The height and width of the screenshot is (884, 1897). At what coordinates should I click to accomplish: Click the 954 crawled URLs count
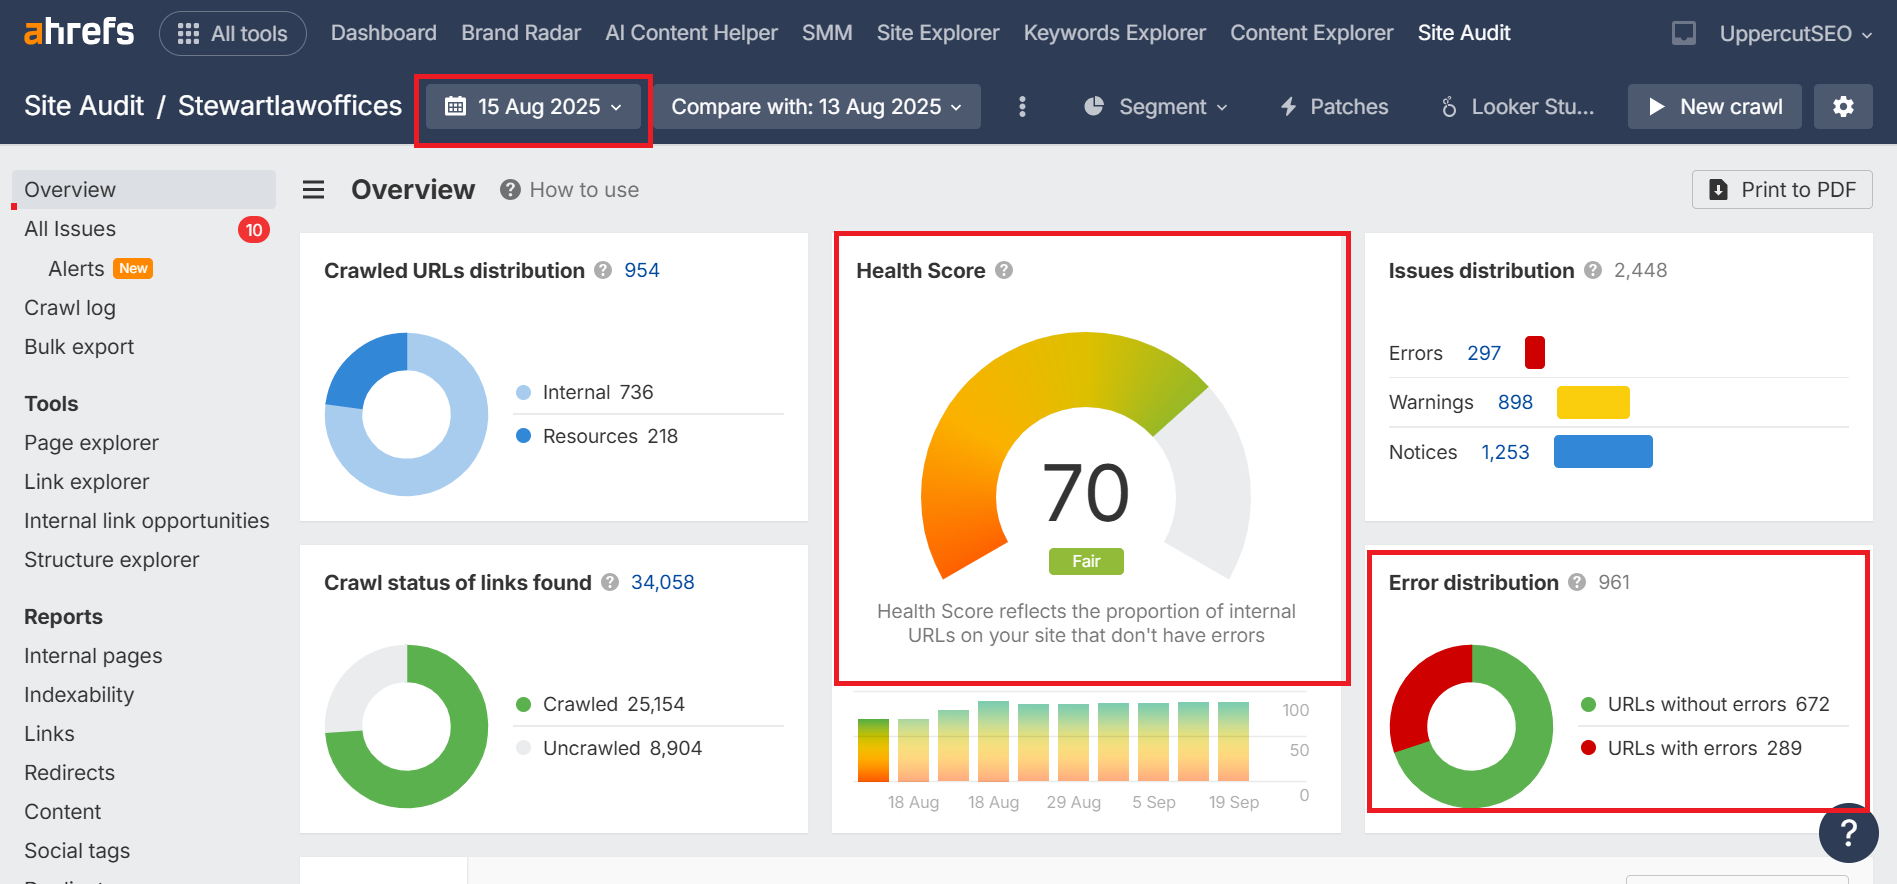tap(642, 270)
